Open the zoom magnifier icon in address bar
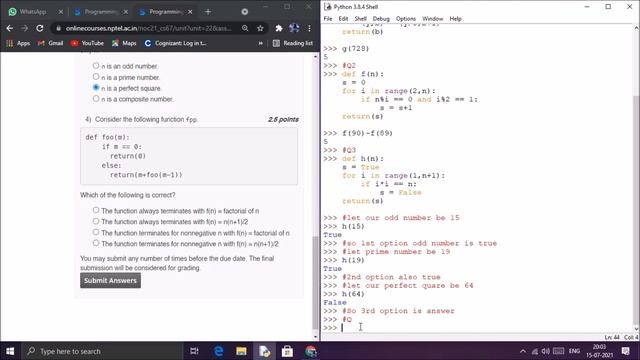Screen dimensions: 640x360 pos(245,28)
